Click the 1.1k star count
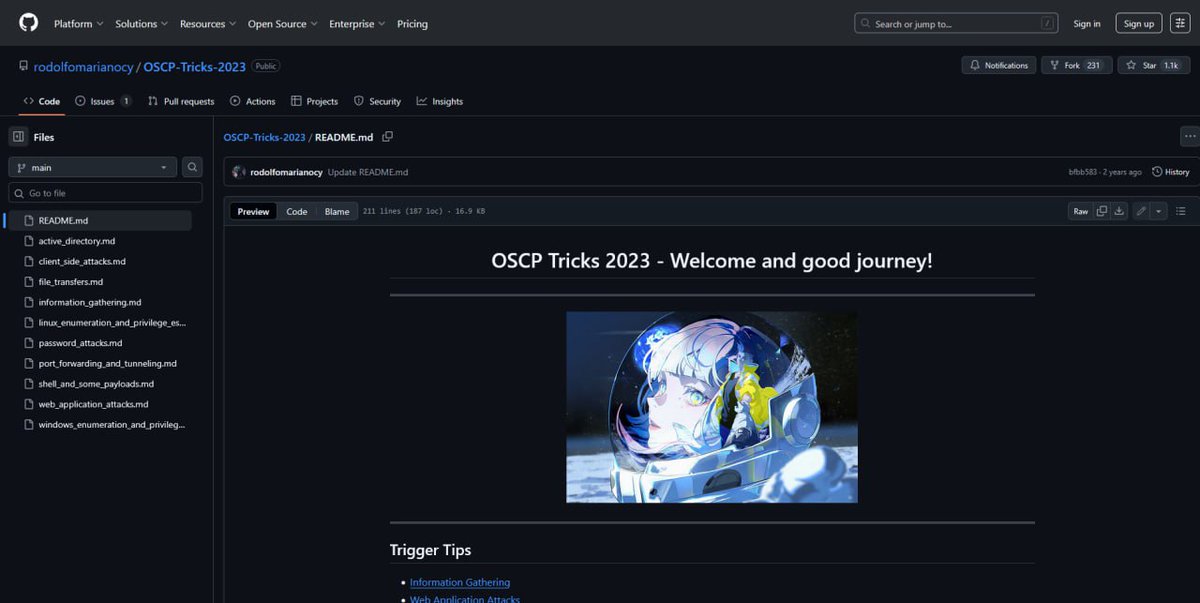Image resolution: width=1200 pixels, height=603 pixels. 1170,65
